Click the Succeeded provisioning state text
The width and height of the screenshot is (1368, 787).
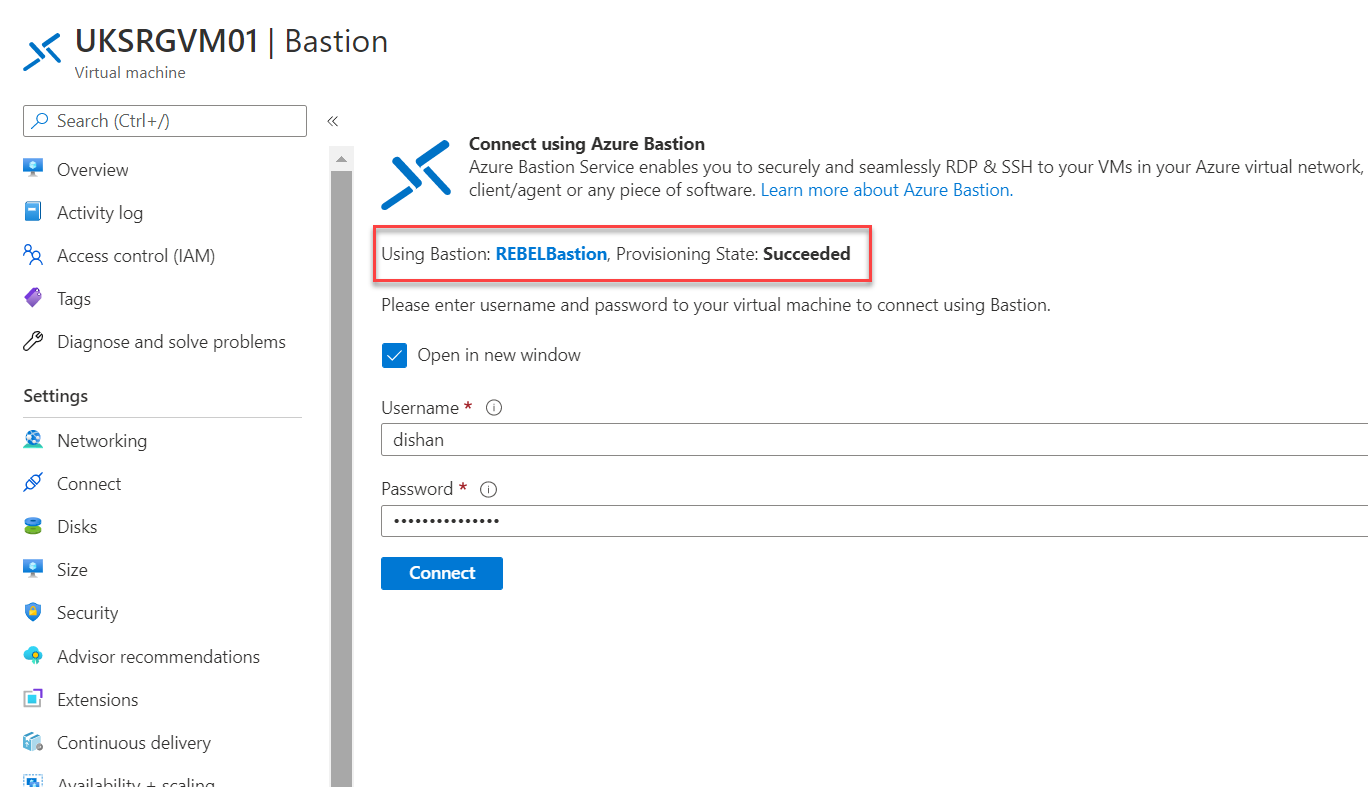[807, 254]
